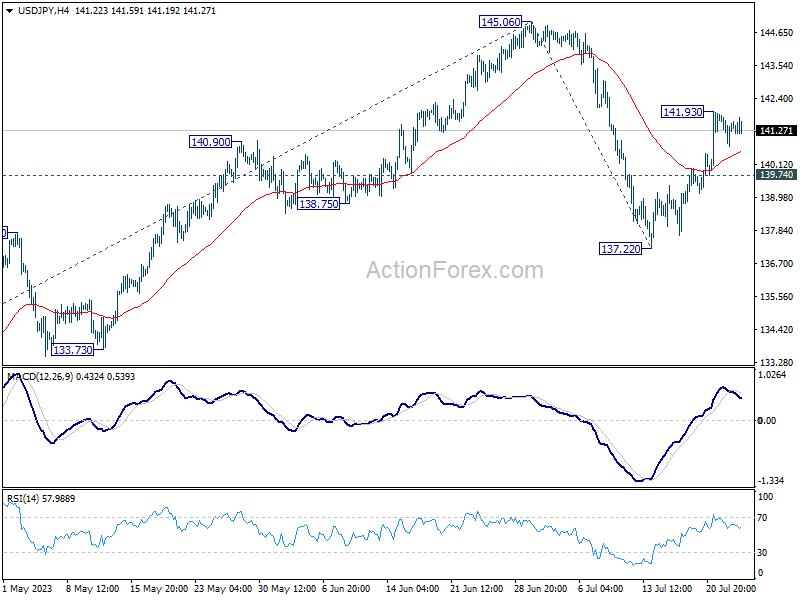The width and height of the screenshot is (800, 600).
Task: Click the USDJPY,H4 symbol title
Action: click(44, 11)
